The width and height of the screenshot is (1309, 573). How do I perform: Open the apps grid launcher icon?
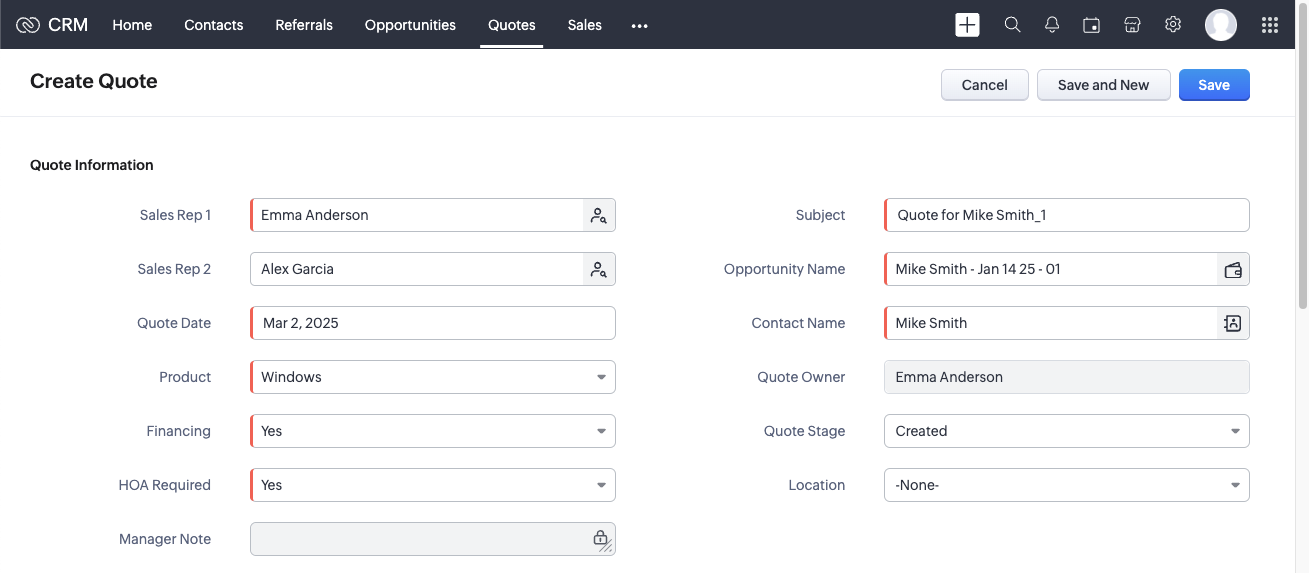[1270, 25]
